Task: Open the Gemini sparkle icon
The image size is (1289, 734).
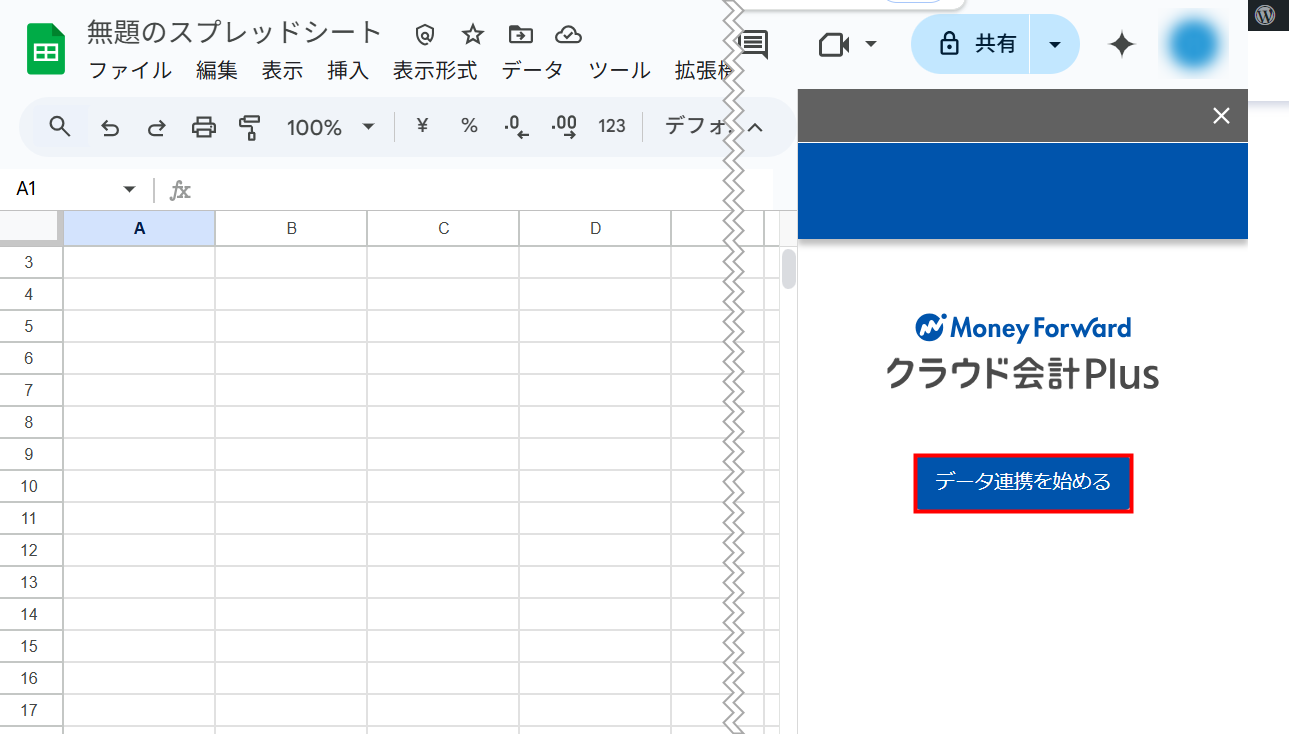Action: (x=1122, y=45)
